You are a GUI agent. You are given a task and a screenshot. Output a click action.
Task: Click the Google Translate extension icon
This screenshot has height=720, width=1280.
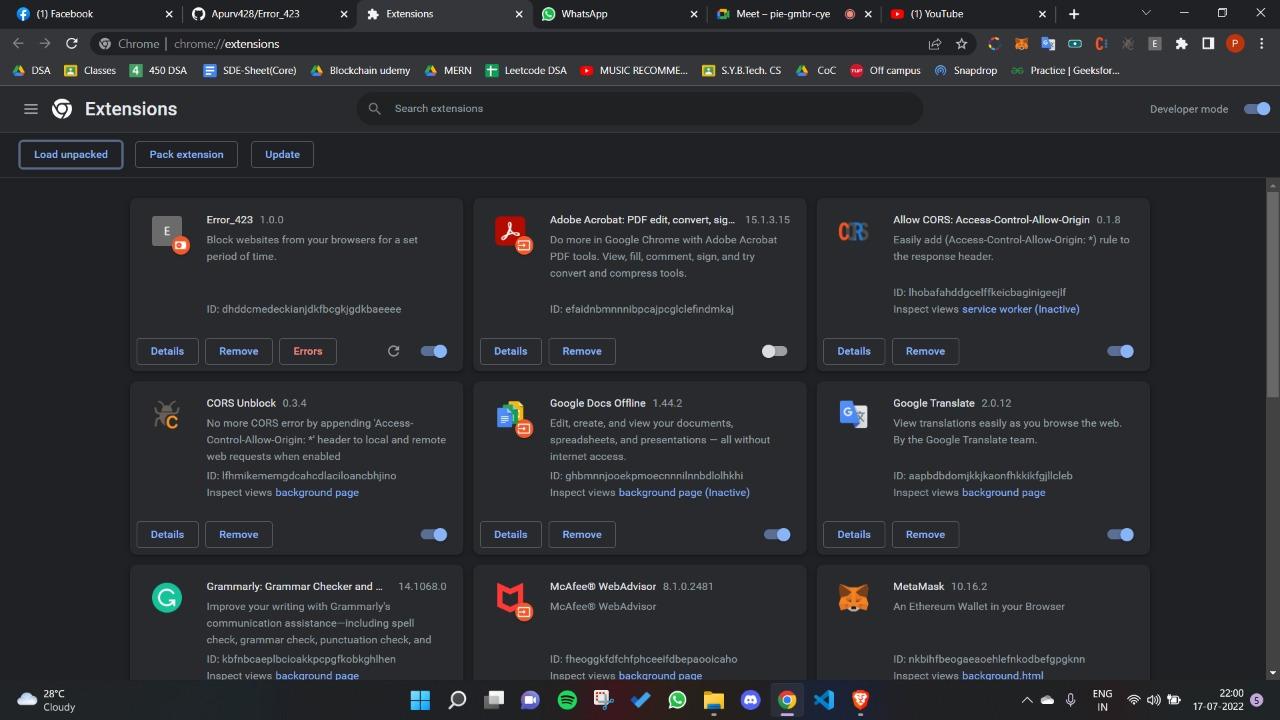point(853,414)
